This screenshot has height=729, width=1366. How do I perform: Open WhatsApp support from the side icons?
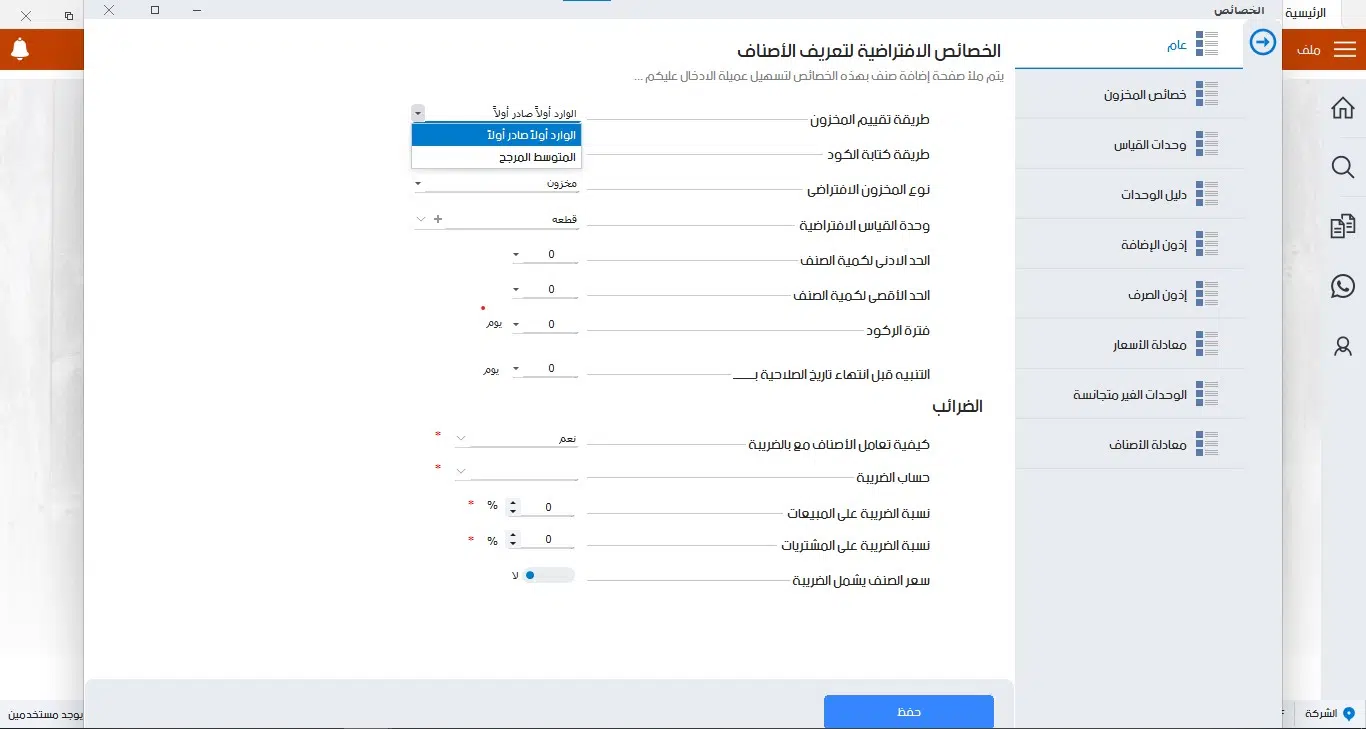tap(1342, 286)
